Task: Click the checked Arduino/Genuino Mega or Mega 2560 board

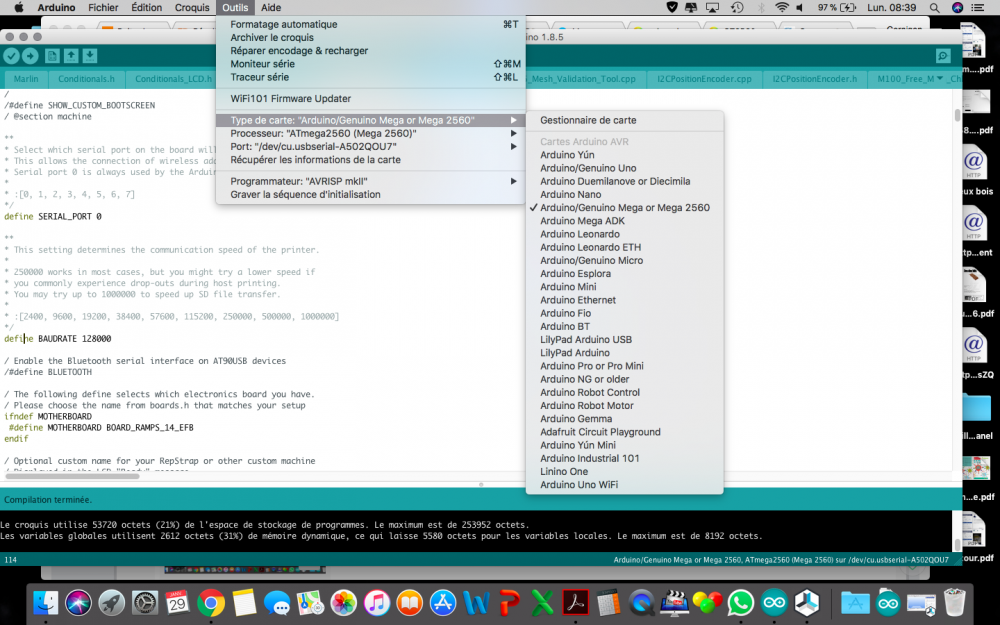Action: pos(624,207)
